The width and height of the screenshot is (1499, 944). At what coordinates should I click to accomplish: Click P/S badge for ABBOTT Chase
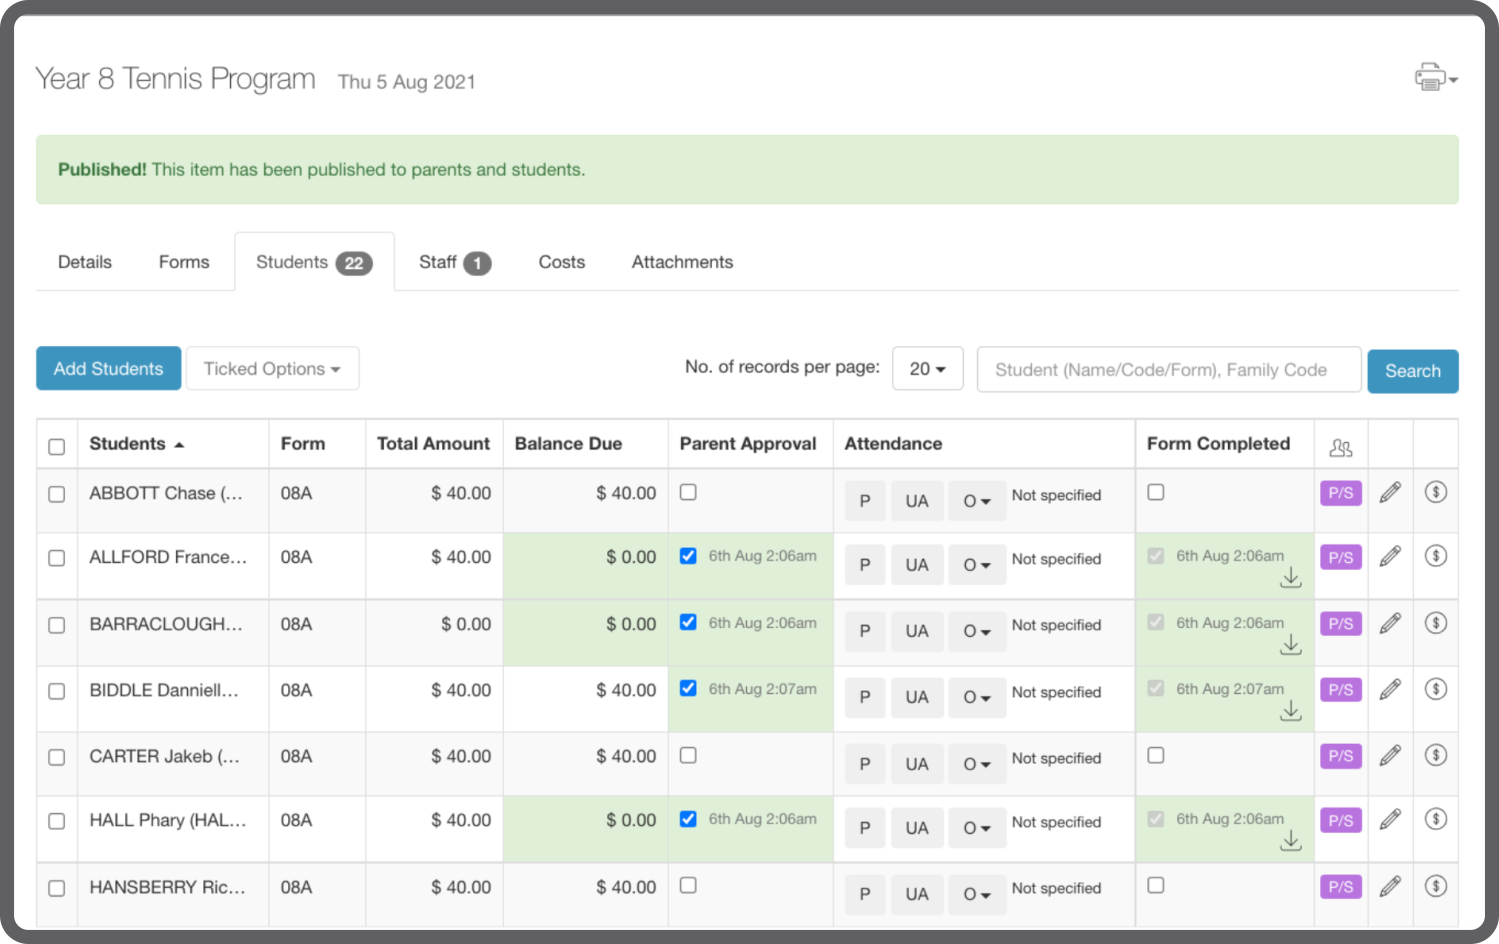(x=1341, y=493)
